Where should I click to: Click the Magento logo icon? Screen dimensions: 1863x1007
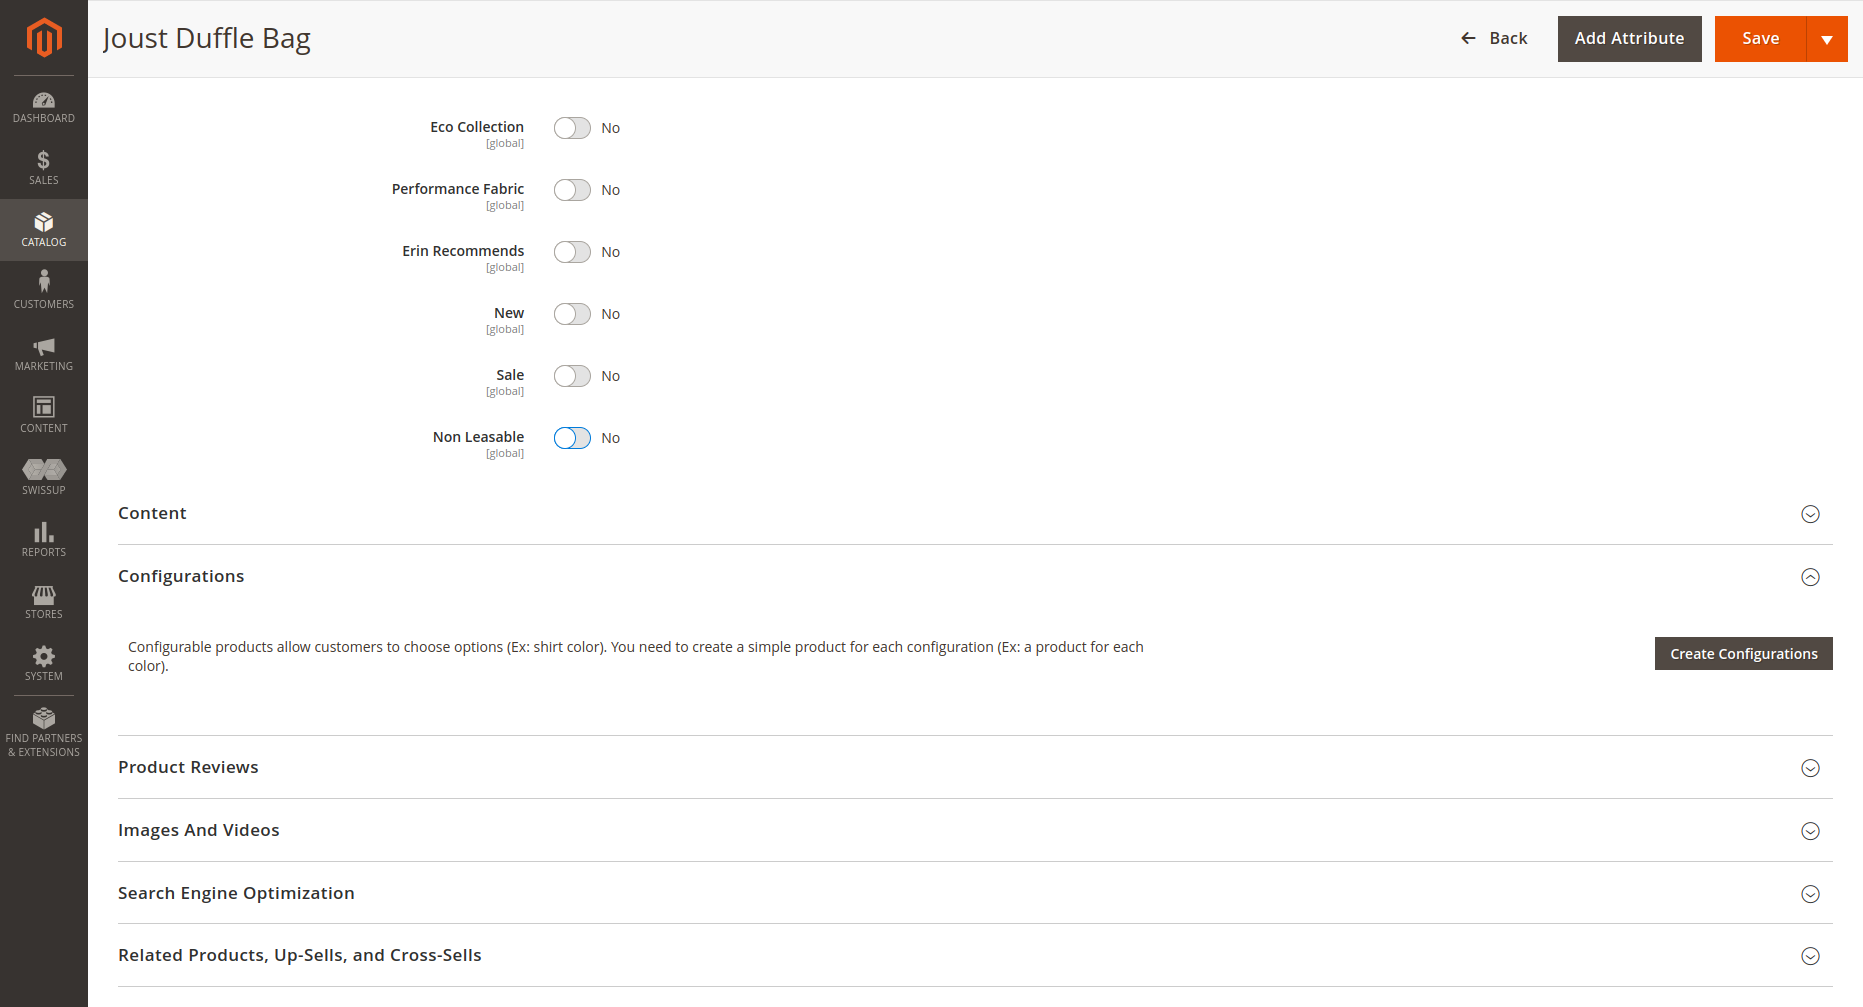click(x=44, y=38)
